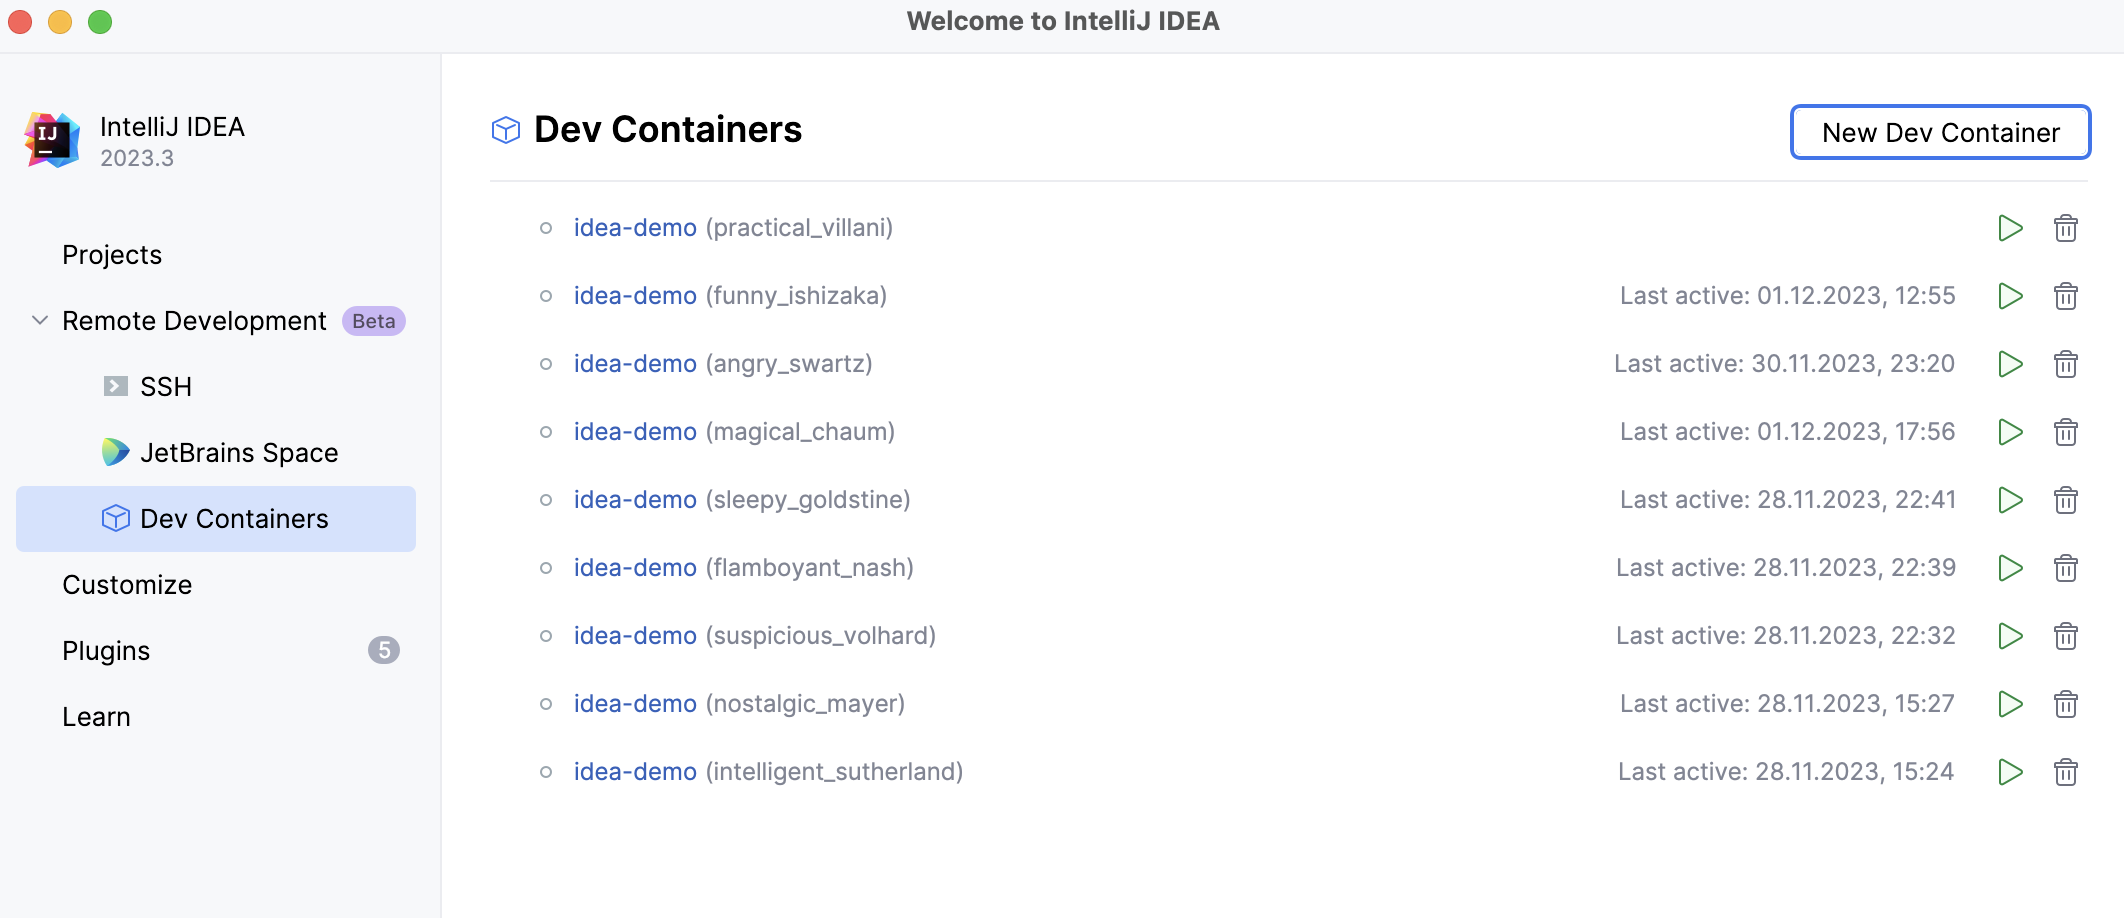The image size is (2124, 918).
Task: Click the Plugins update count badge 5
Action: pos(384,650)
